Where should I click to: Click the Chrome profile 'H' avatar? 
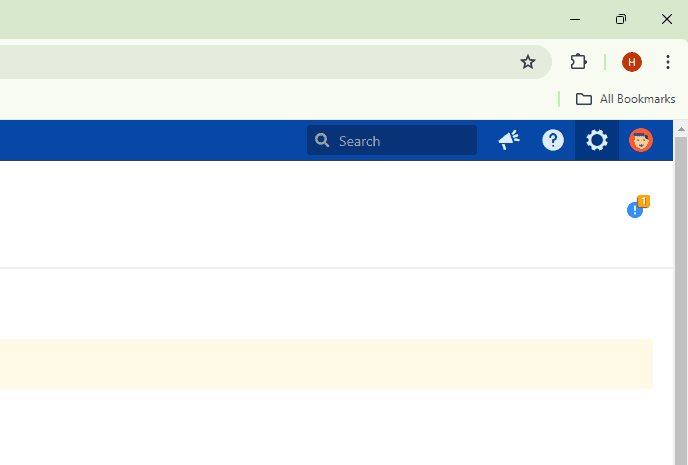pos(632,62)
